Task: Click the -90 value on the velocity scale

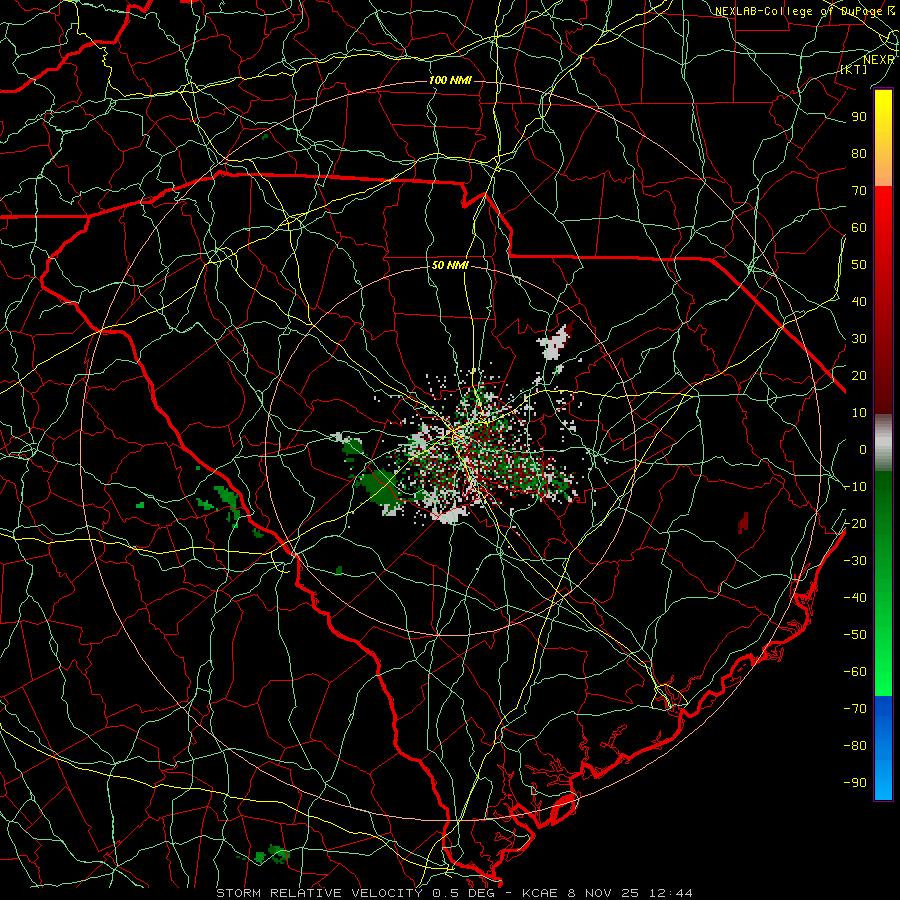Action: click(x=855, y=782)
